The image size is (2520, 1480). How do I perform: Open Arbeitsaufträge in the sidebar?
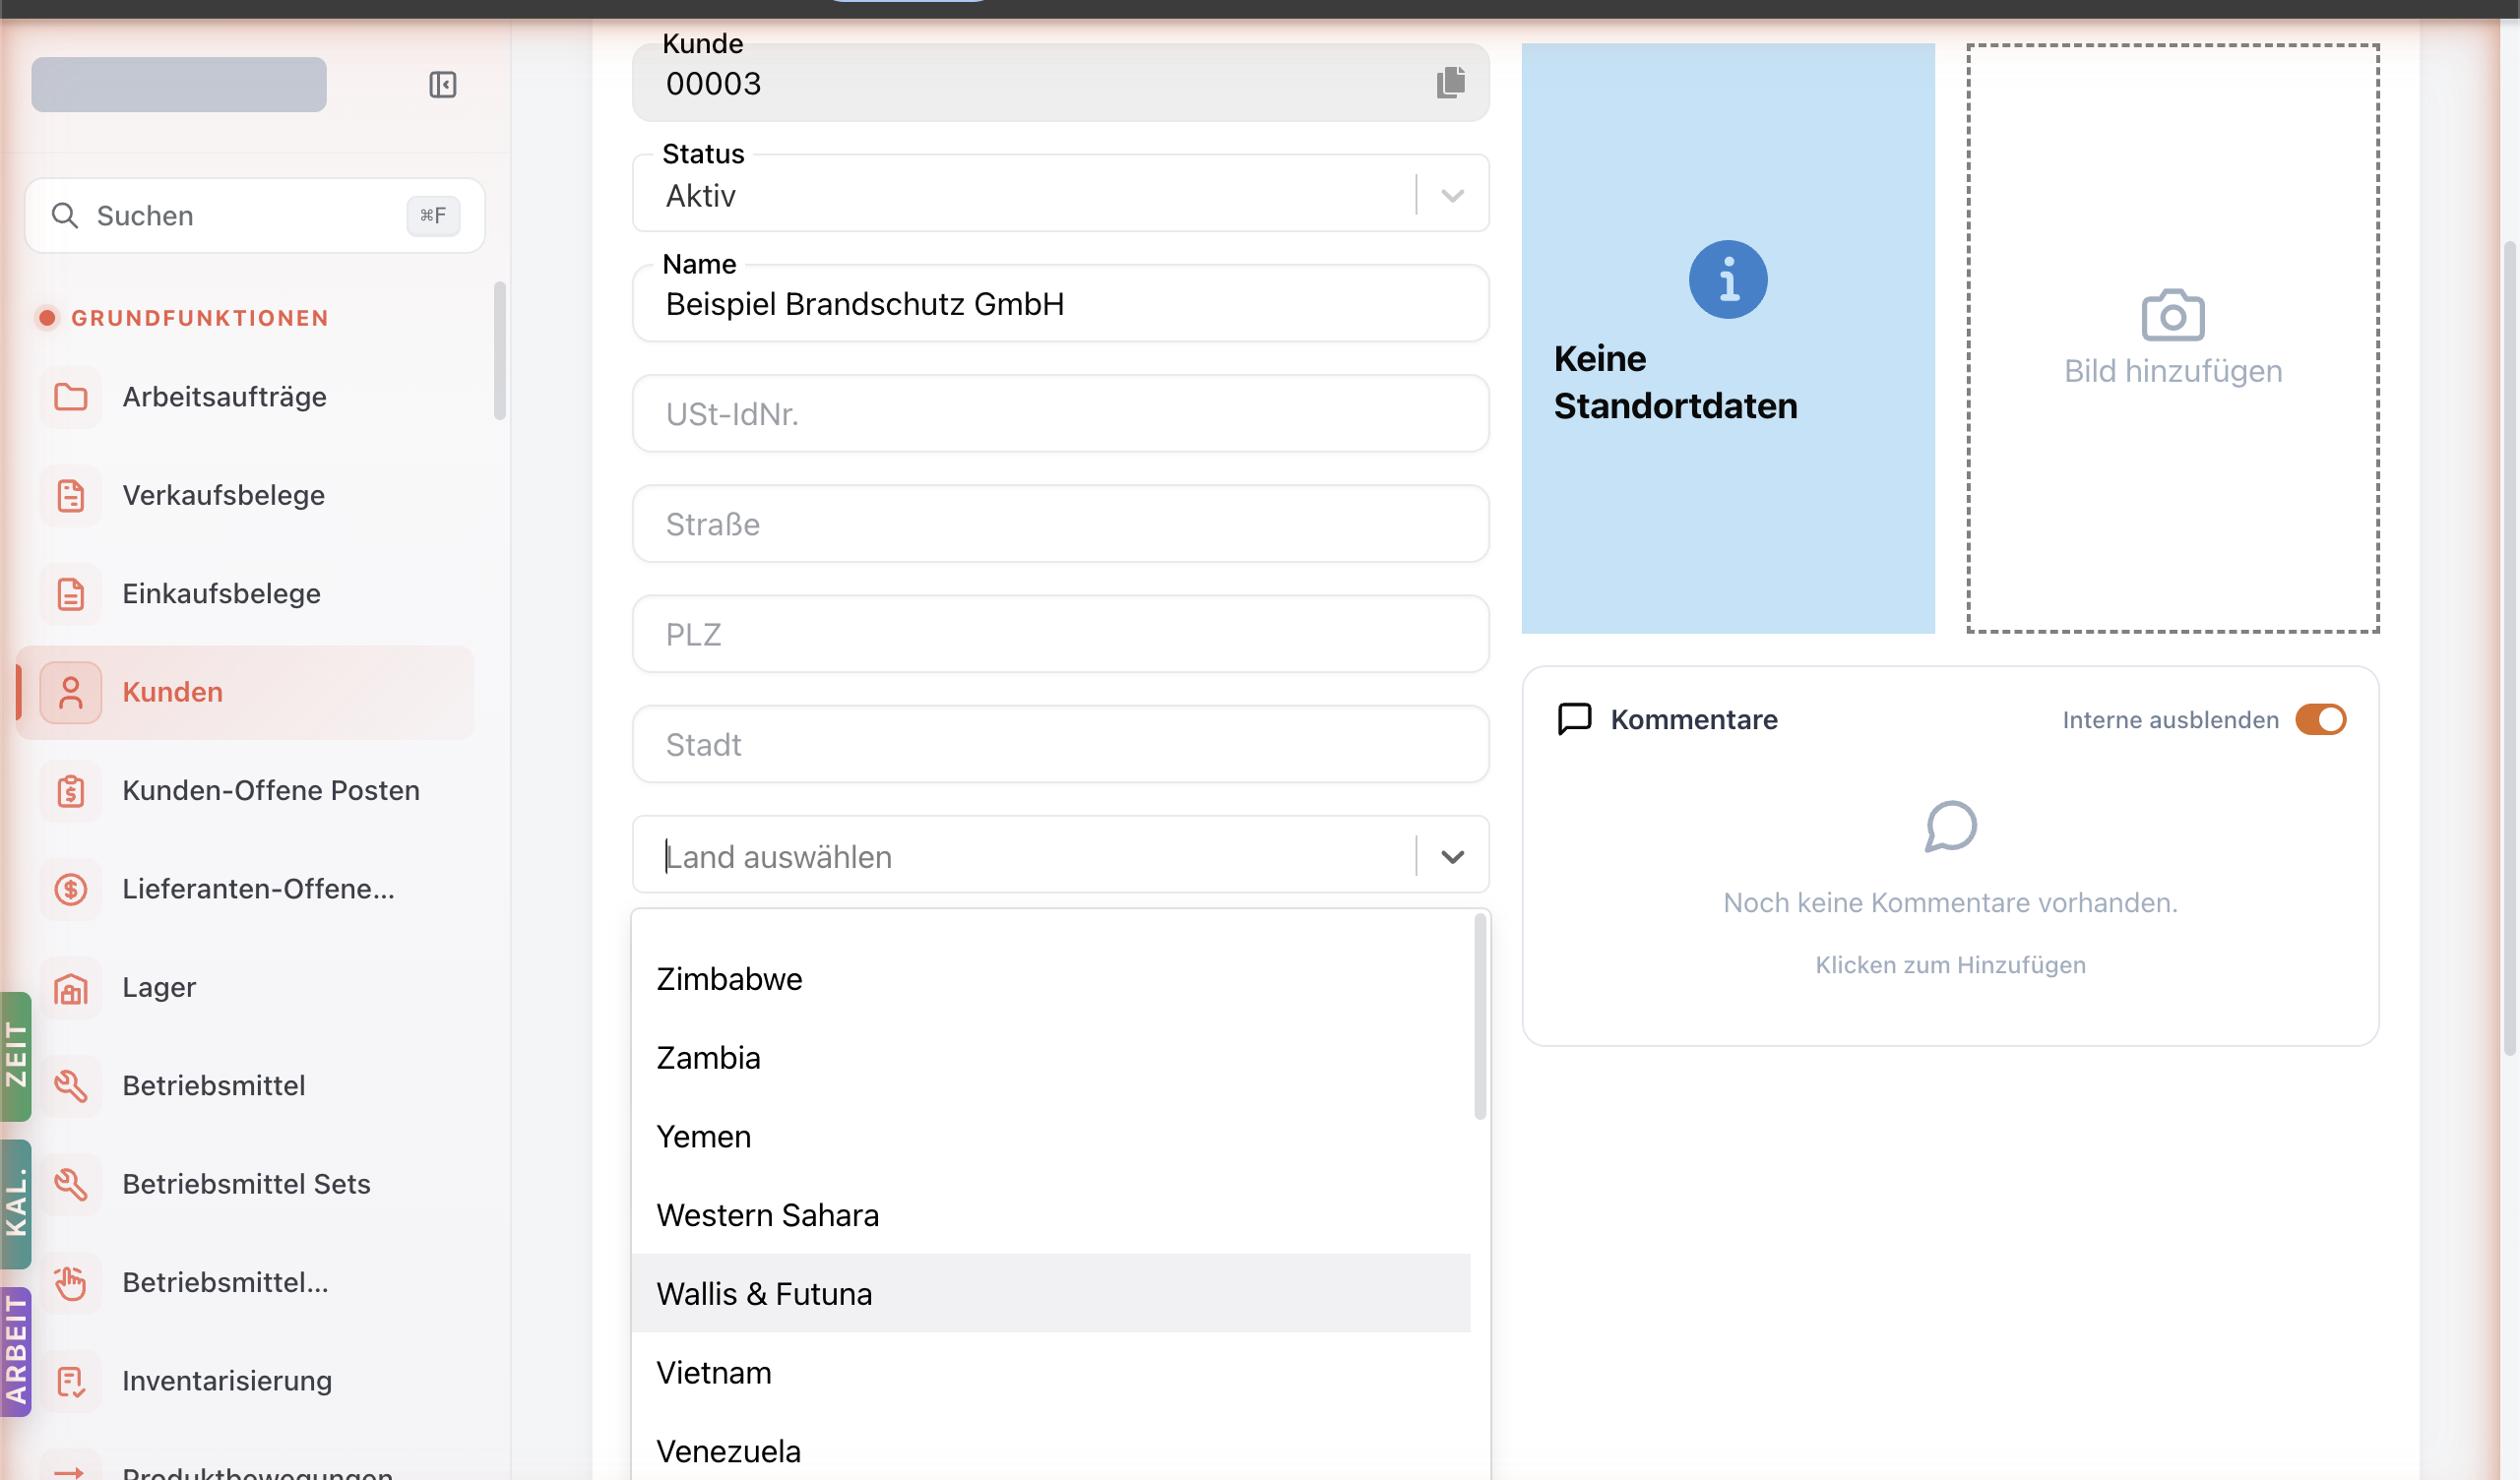[x=245, y=397]
